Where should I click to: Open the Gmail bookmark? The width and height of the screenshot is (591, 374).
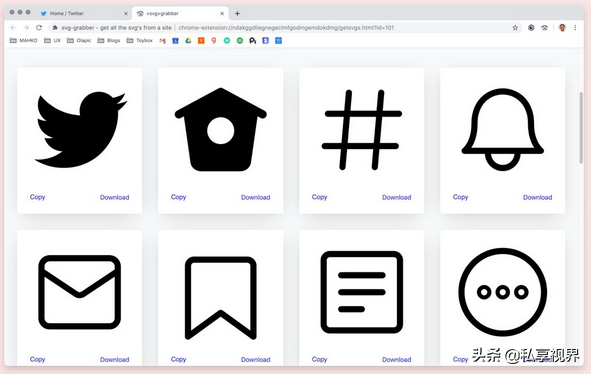pos(162,40)
